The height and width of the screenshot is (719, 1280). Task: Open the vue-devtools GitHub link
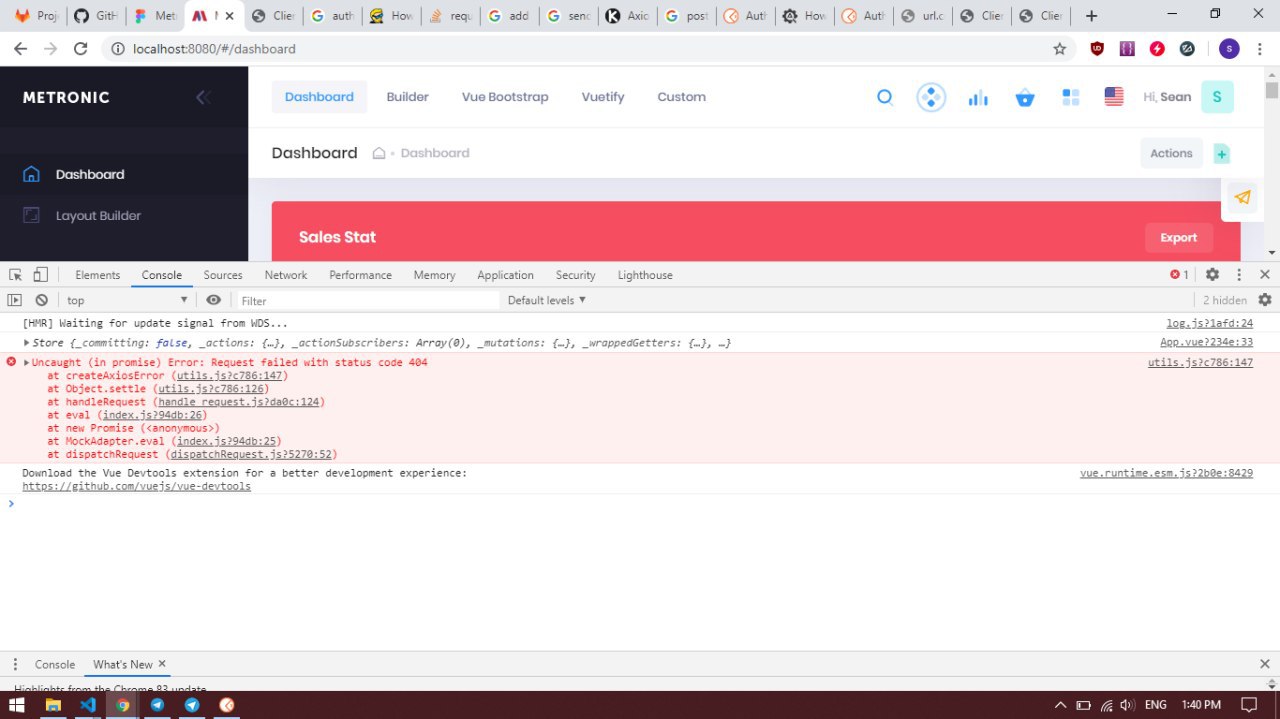click(x=136, y=486)
